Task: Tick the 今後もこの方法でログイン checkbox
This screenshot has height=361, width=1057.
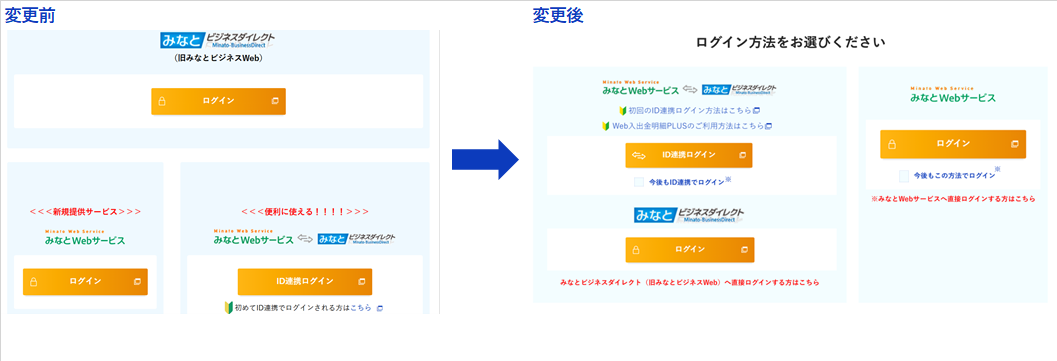Action: [x=904, y=176]
